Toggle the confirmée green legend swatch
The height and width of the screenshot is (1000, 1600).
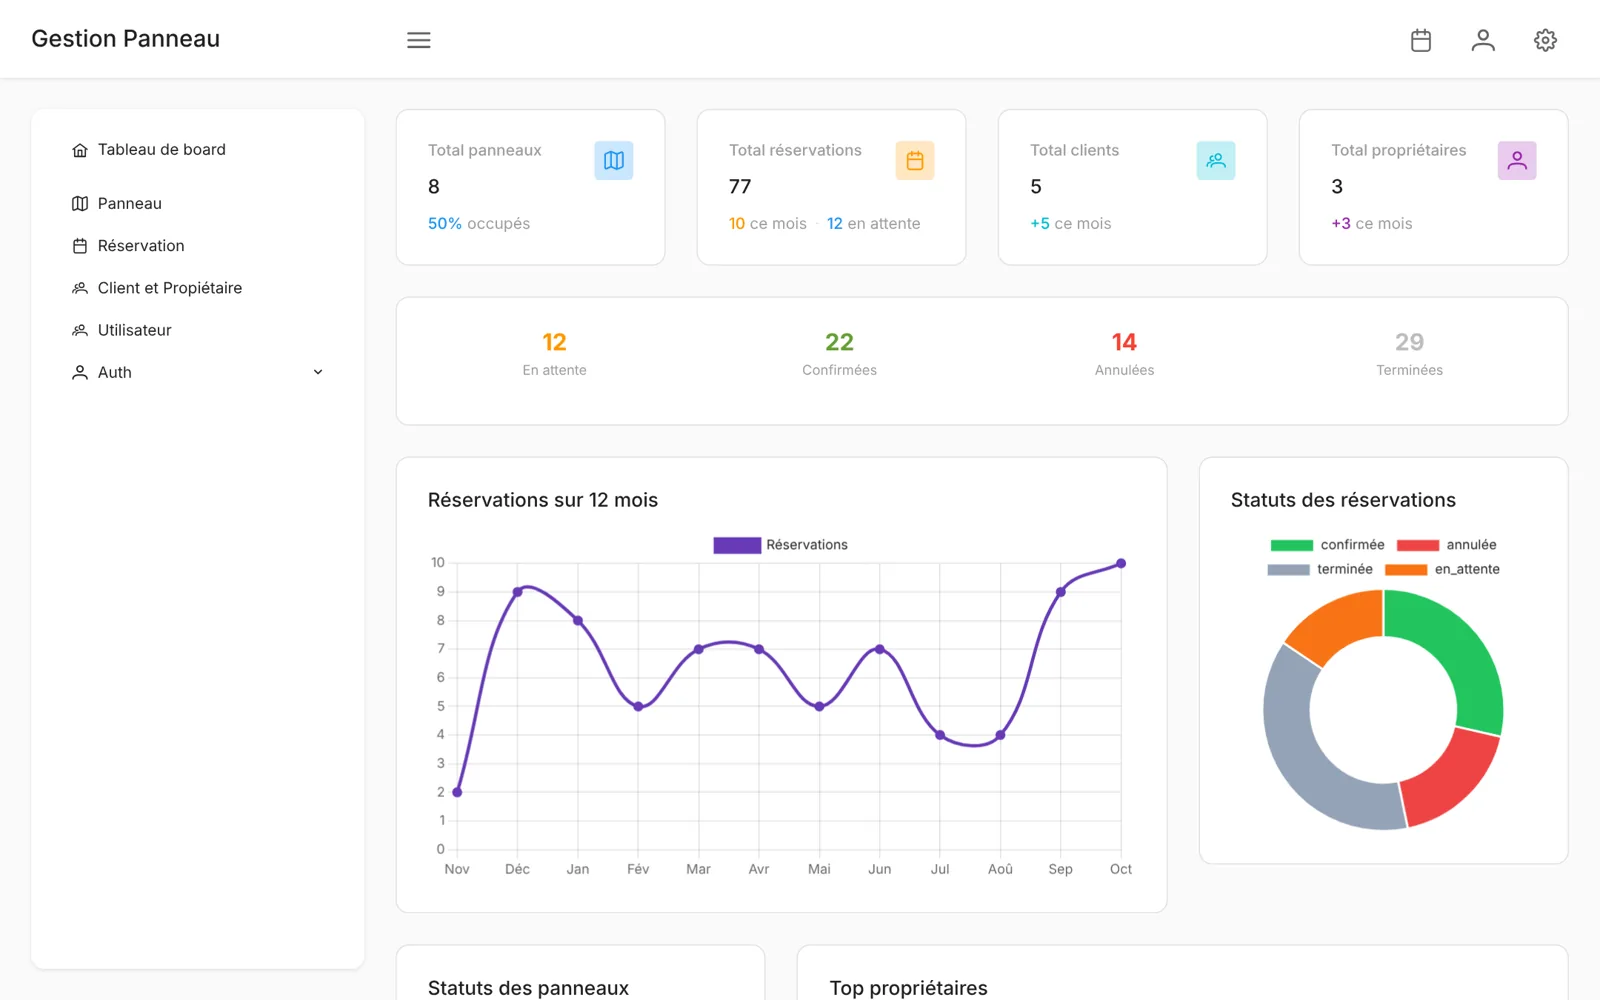click(1291, 545)
